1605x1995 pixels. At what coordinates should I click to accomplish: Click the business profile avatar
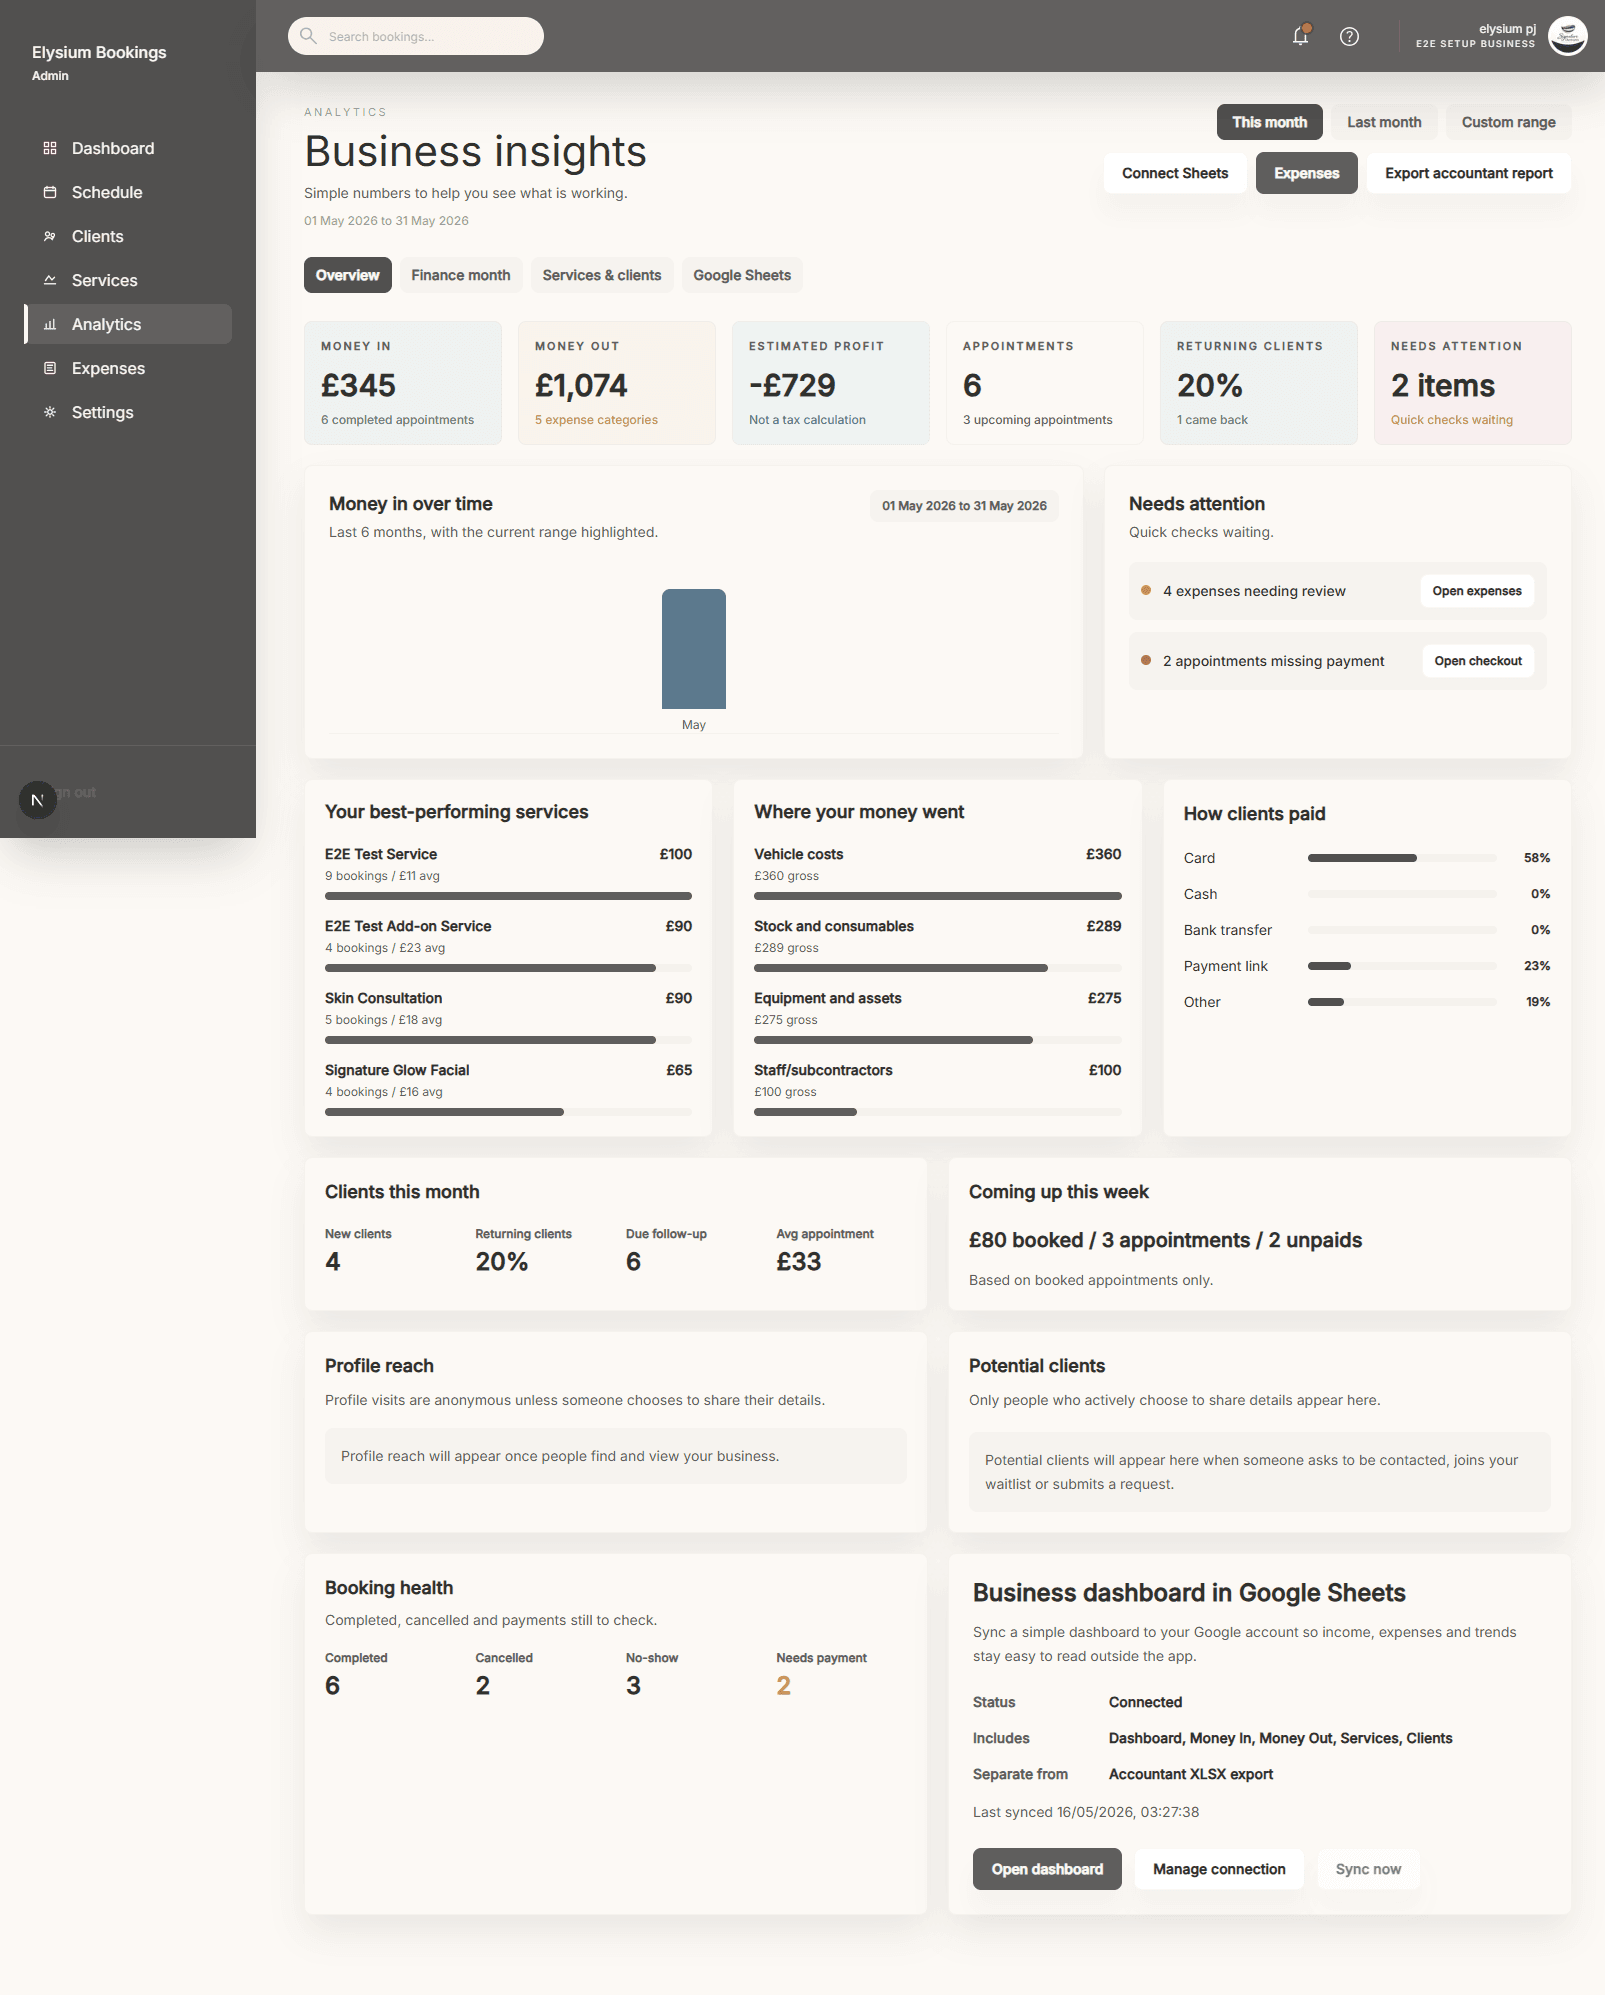click(1567, 36)
